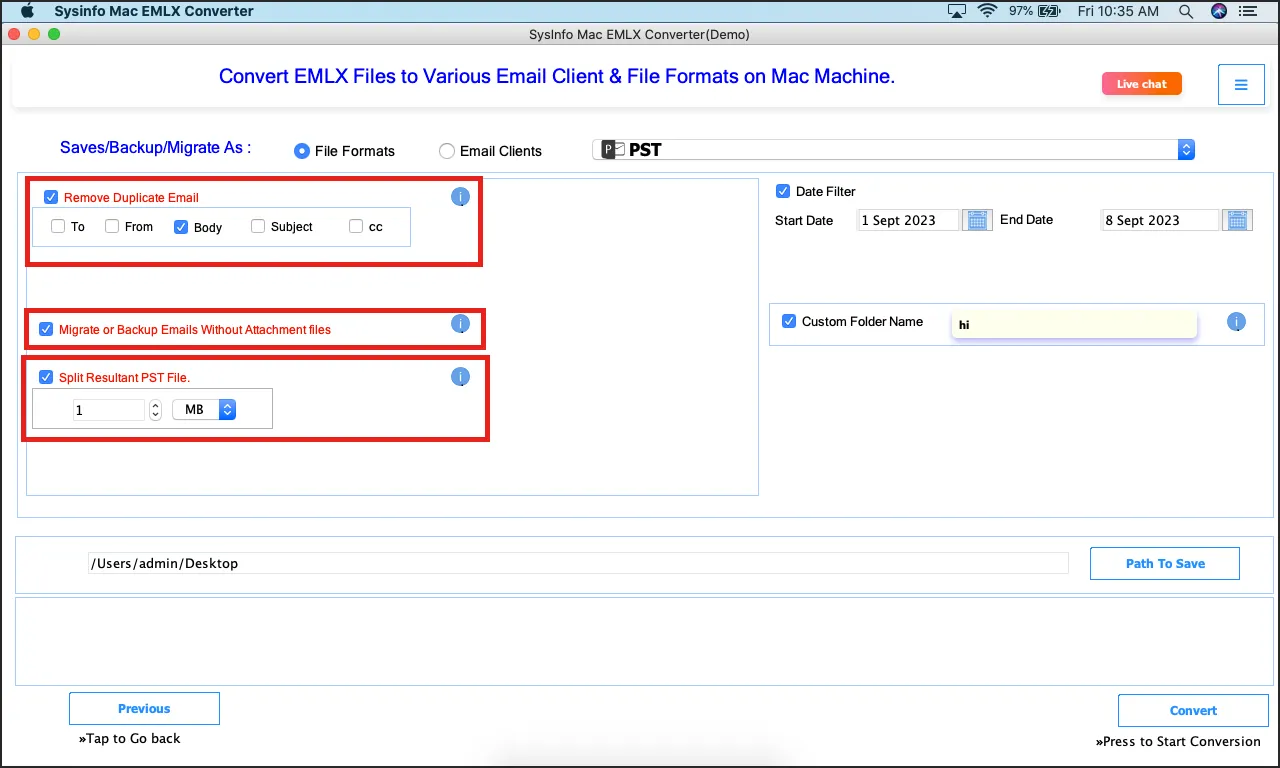Launch Siri from the menu bar
This screenshot has width=1280, height=768.
click(x=1218, y=11)
